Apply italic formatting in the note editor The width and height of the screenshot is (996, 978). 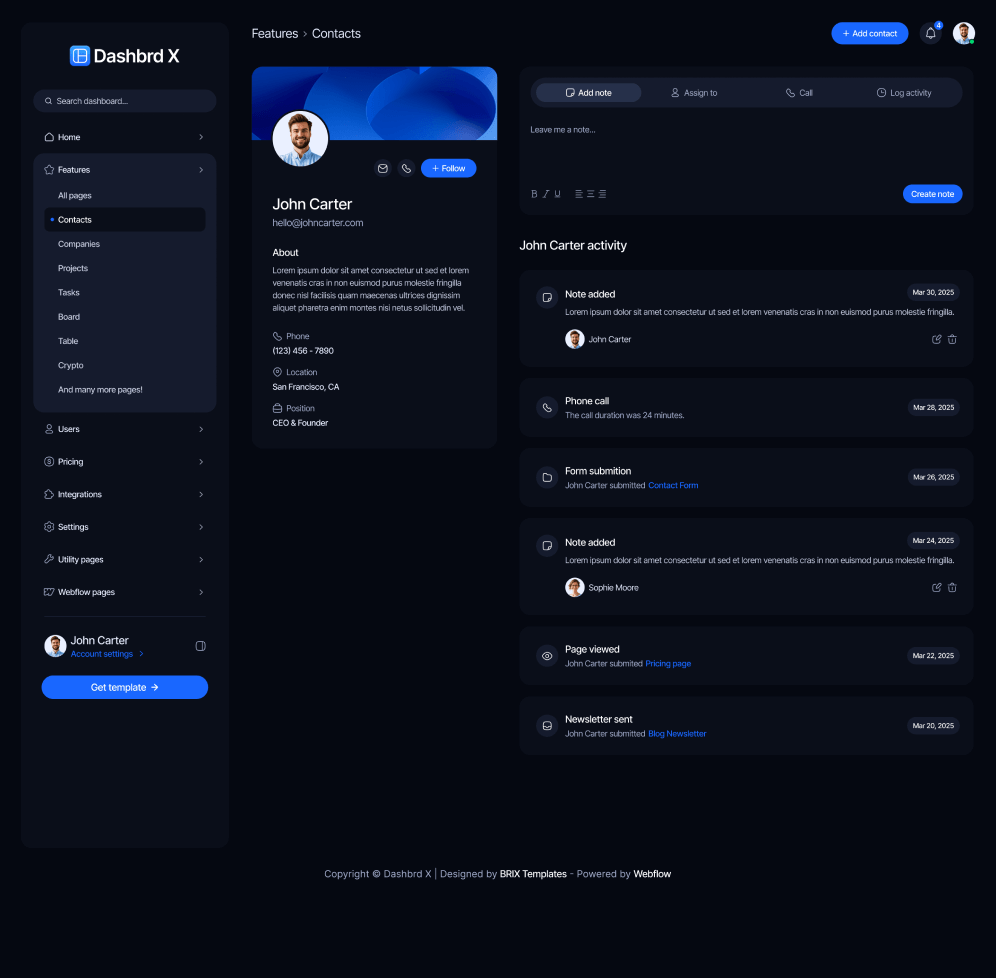coord(545,193)
